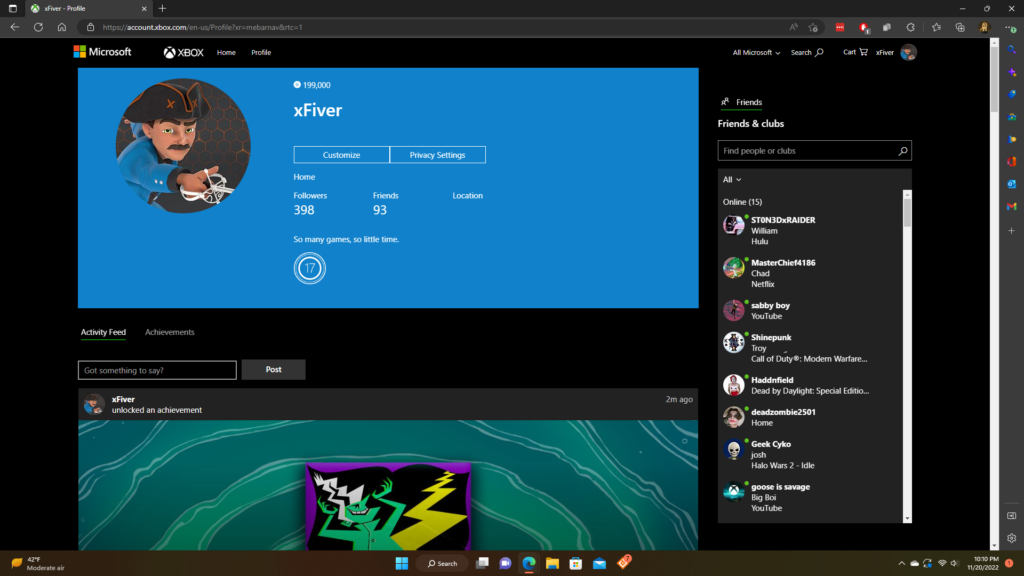Click the Search magnifier in site header
1024x576 pixels.
(x=807, y=52)
